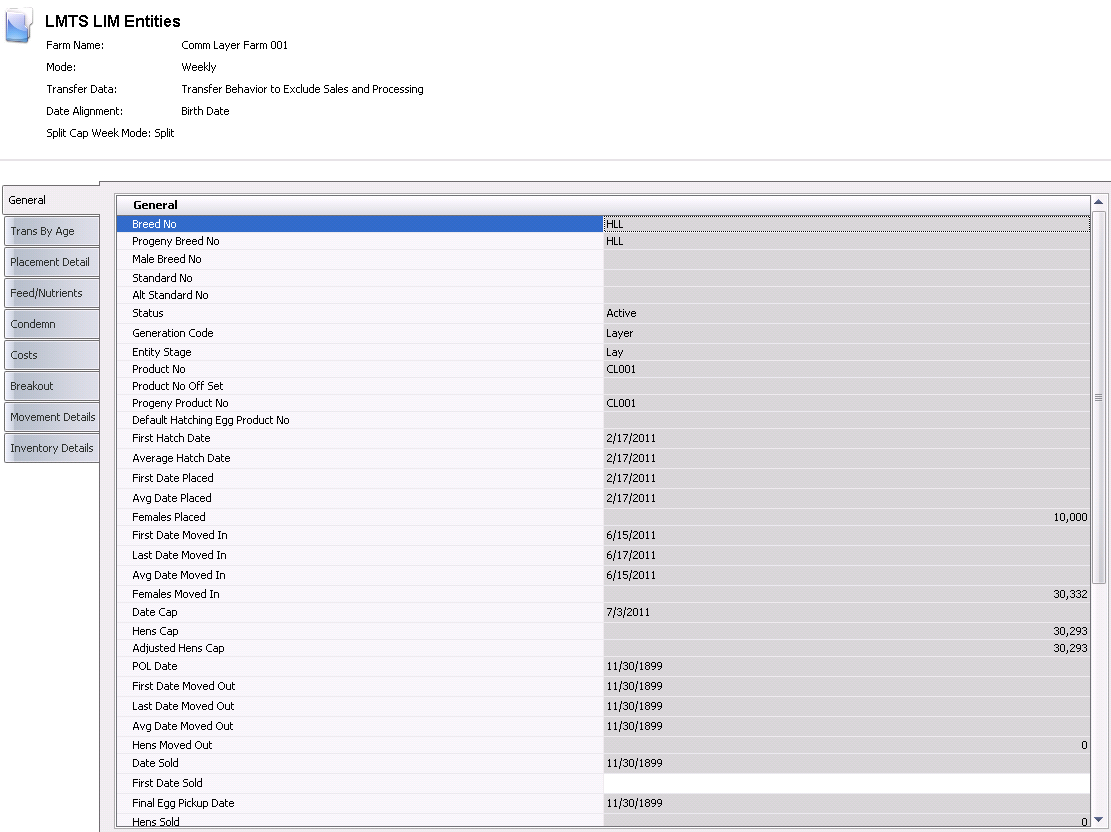Image resolution: width=1111 pixels, height=832 pixels.
Task: Open the Placement Detail tab
Action: (51, 262)
